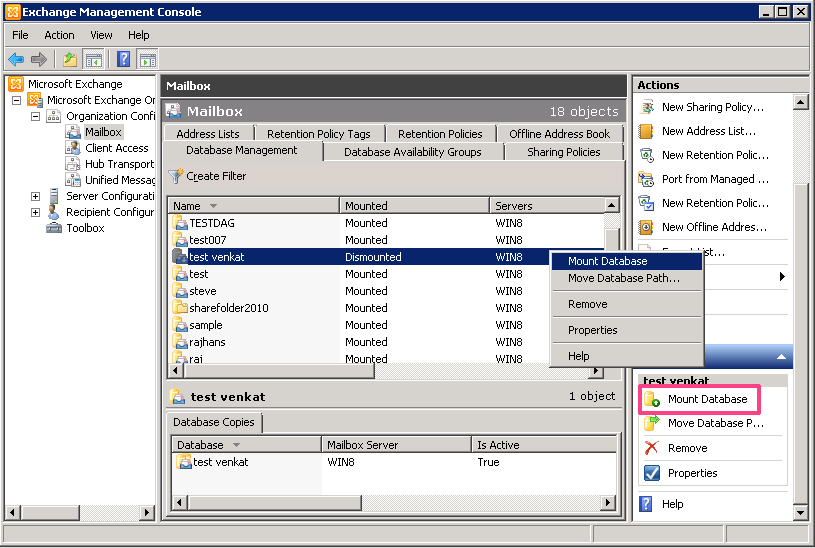This screenshot has width=815, height=548.
Task: Click the Create Filter funnel icon
Action: pyautogui.click(x=176, y=176)
